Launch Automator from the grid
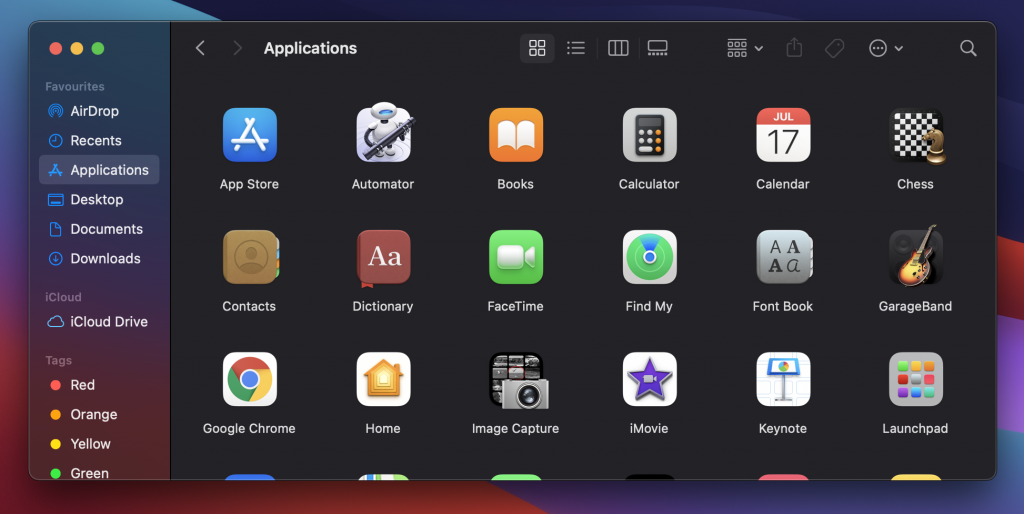Image resolution: width=1024 pixels, height=514 pixels. point(383,133)
